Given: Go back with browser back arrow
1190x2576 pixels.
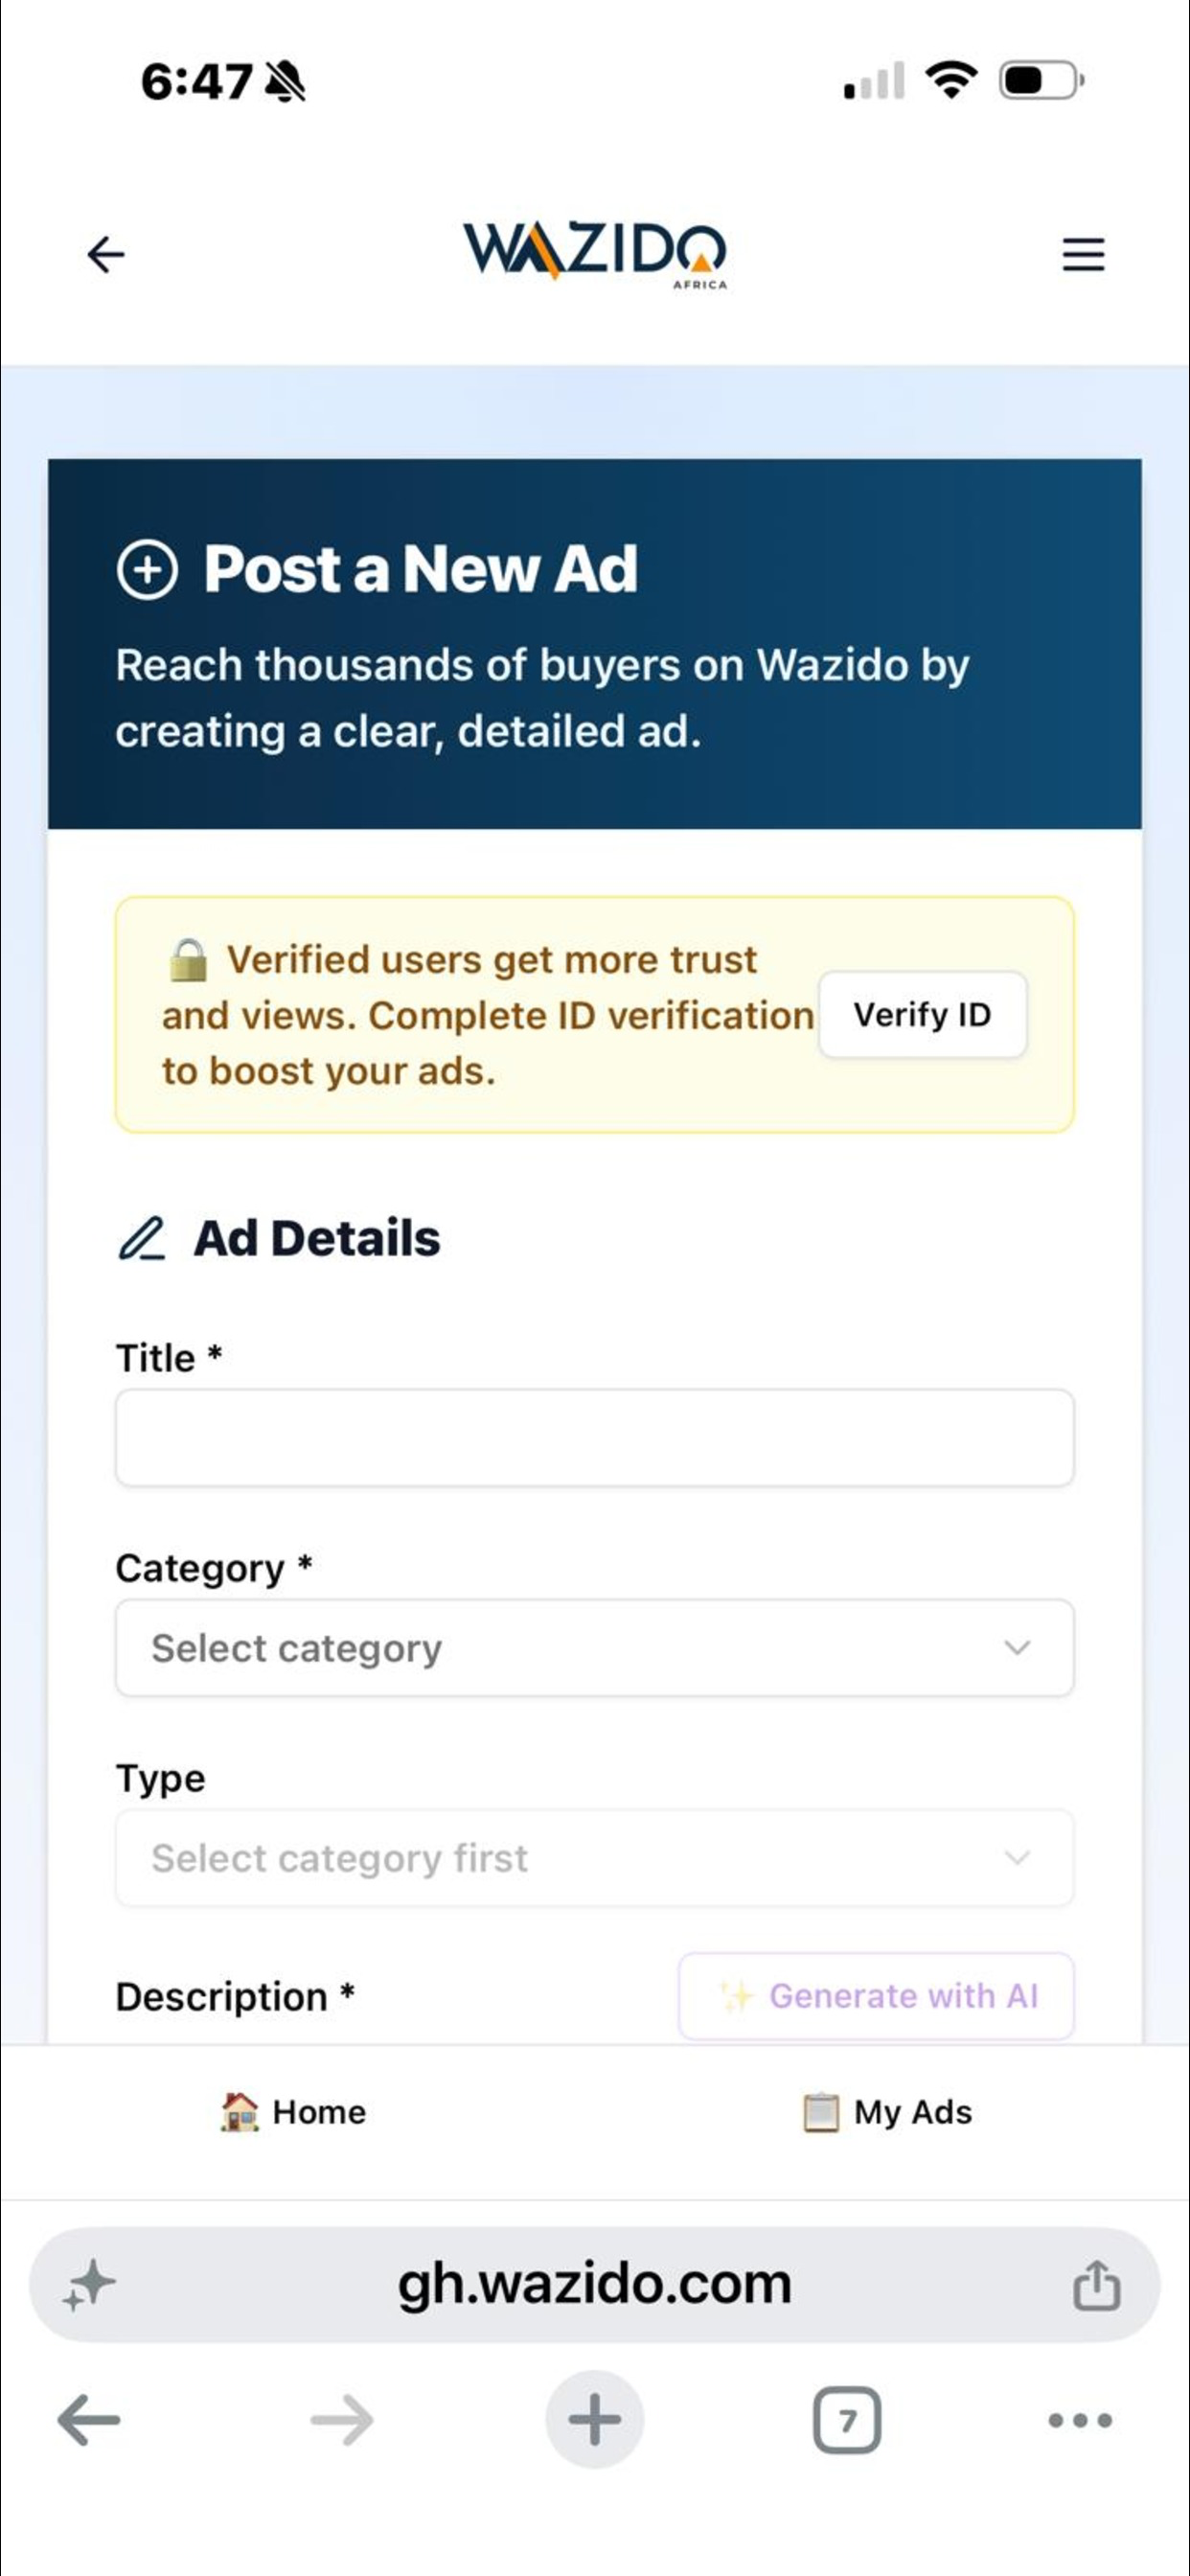Looking at the screenshot, I should tap(89, 2420).
